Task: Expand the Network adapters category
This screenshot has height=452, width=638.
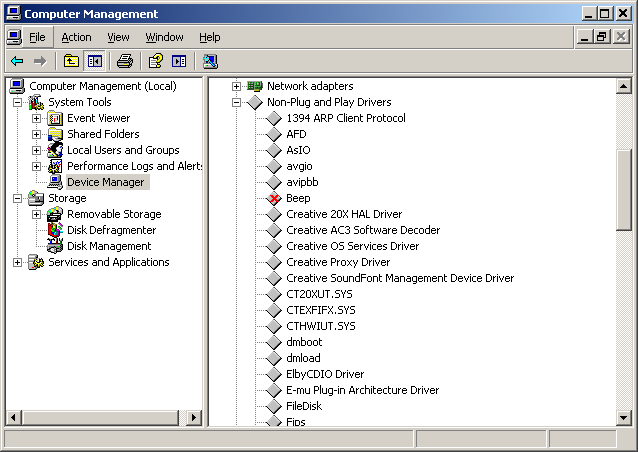Action: [x=236, y=86]
